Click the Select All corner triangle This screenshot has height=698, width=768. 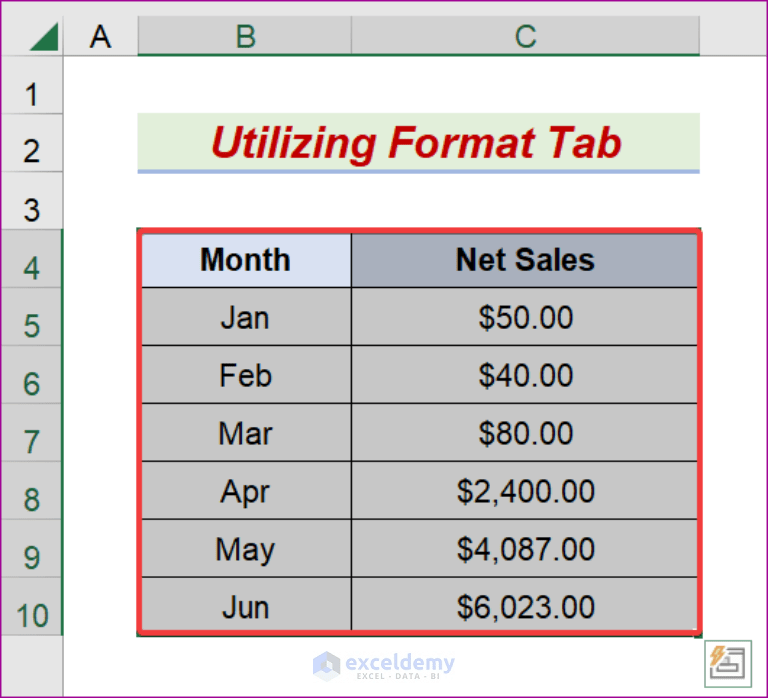44,37
